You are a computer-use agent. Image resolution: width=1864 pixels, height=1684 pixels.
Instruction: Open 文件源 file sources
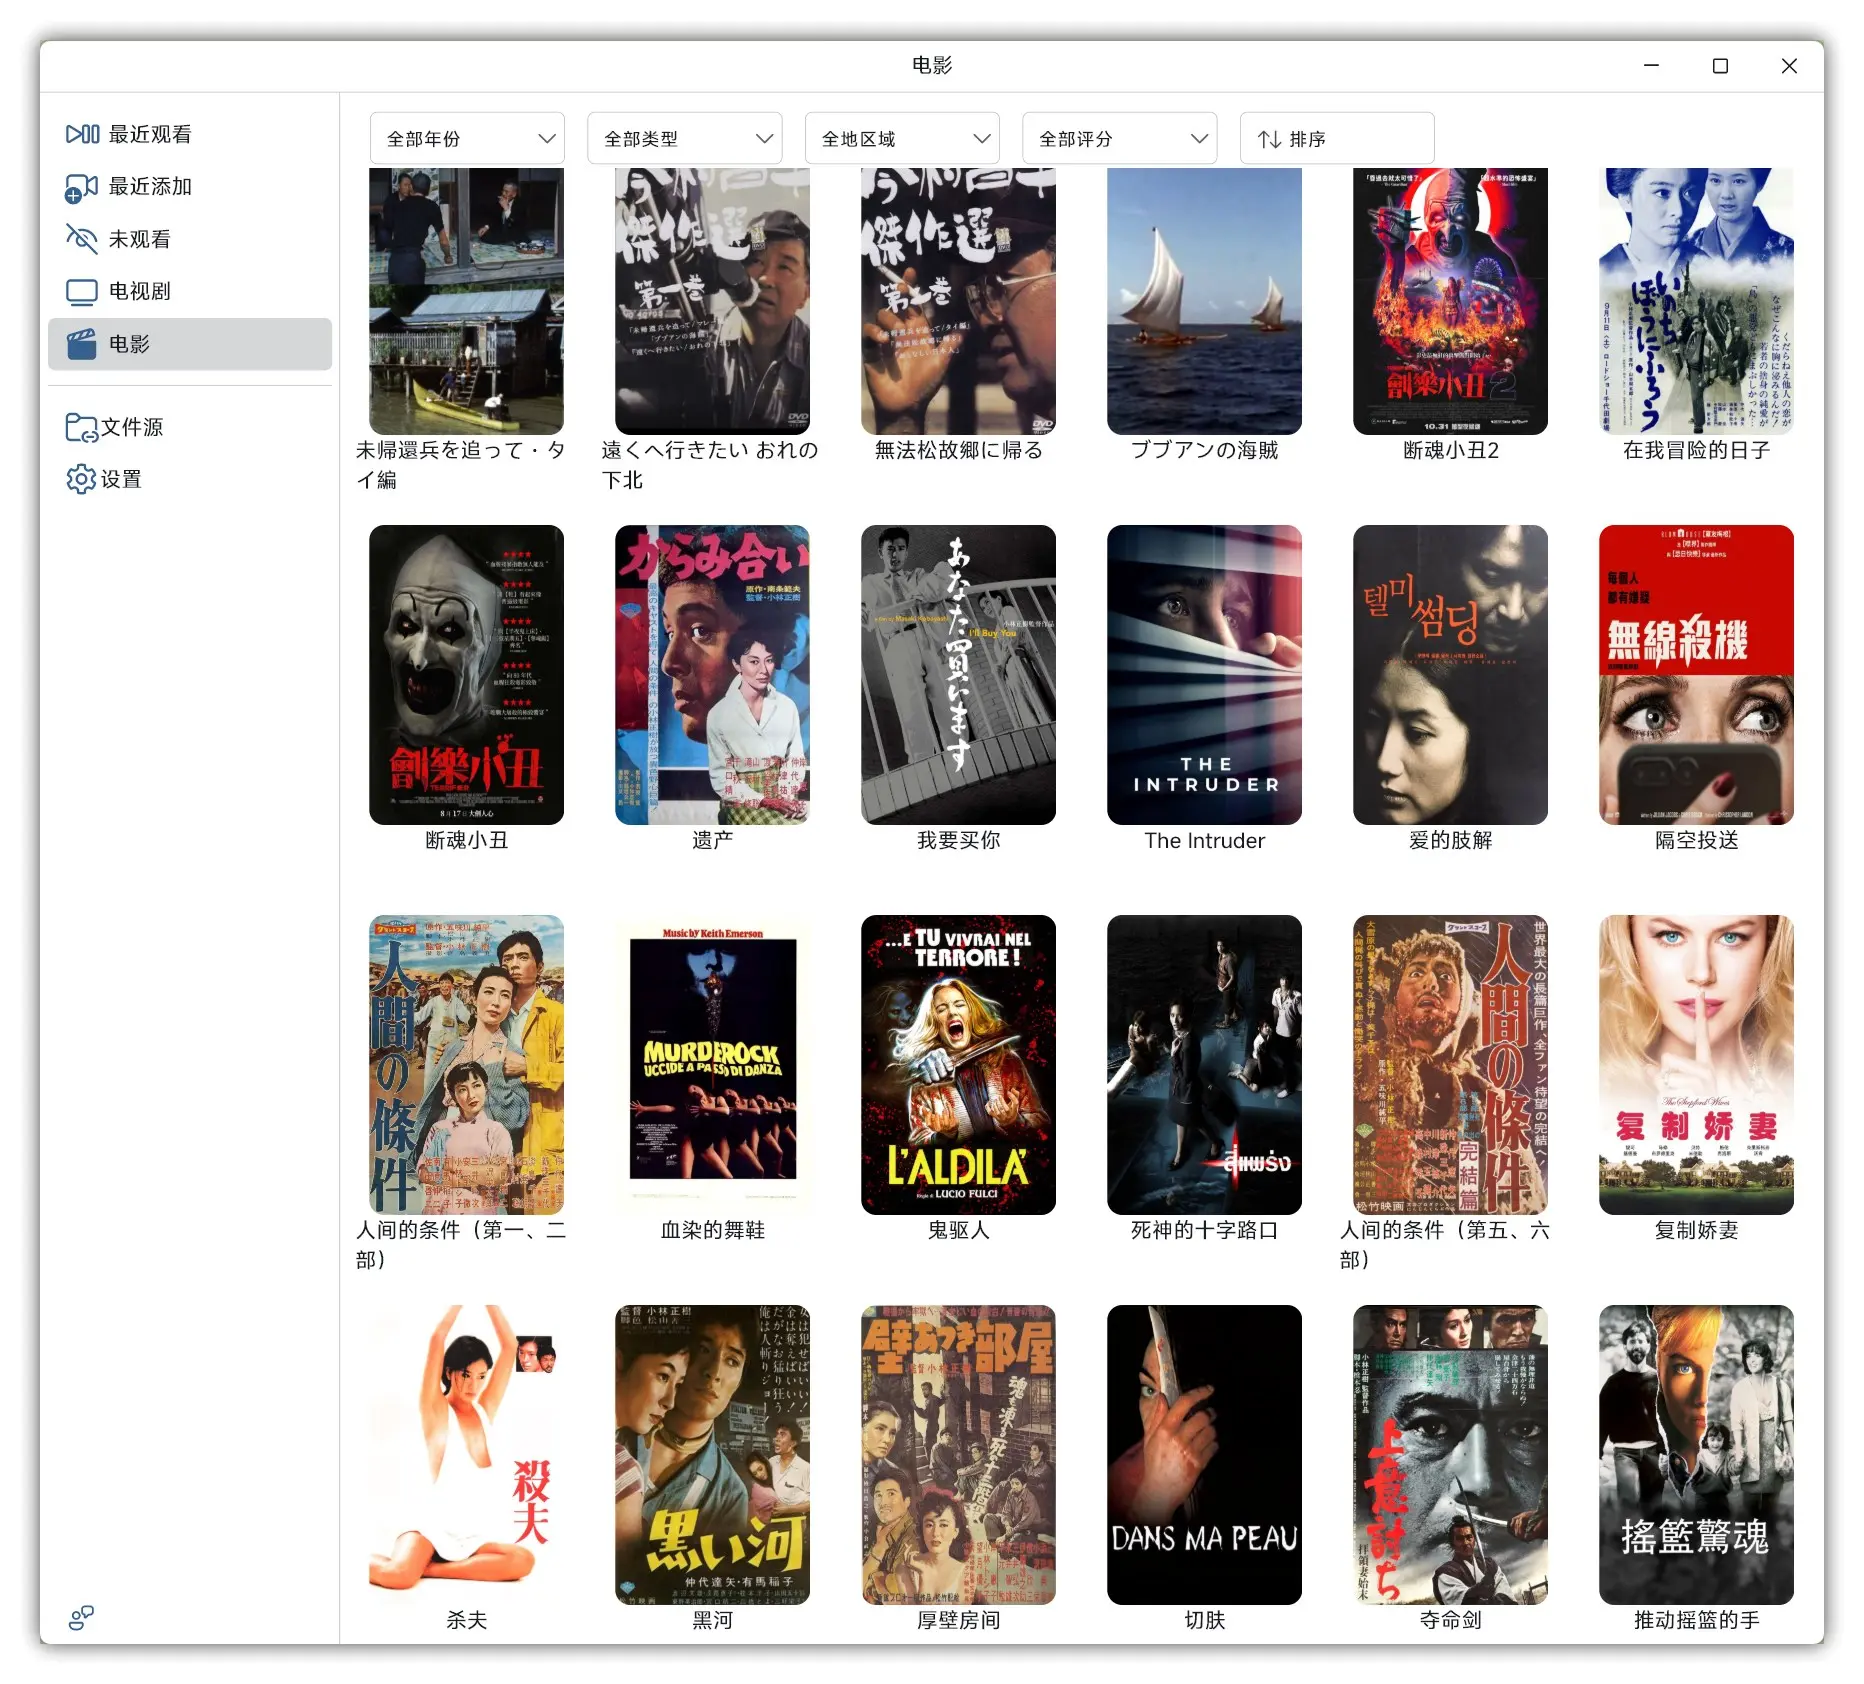pyautogui.click(x=189, y=427)
